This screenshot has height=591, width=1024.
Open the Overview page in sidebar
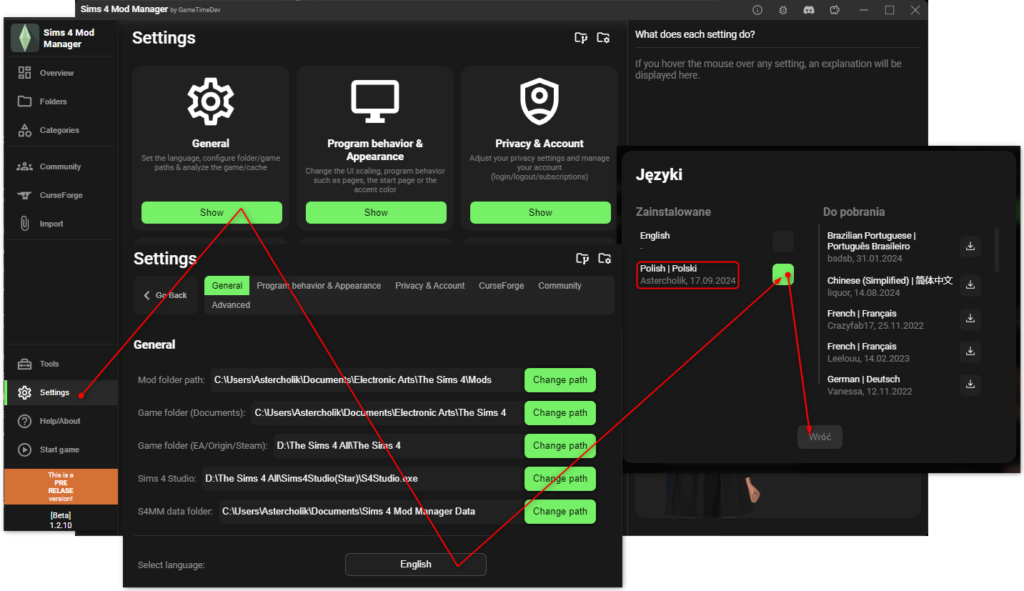click(56, 73)
